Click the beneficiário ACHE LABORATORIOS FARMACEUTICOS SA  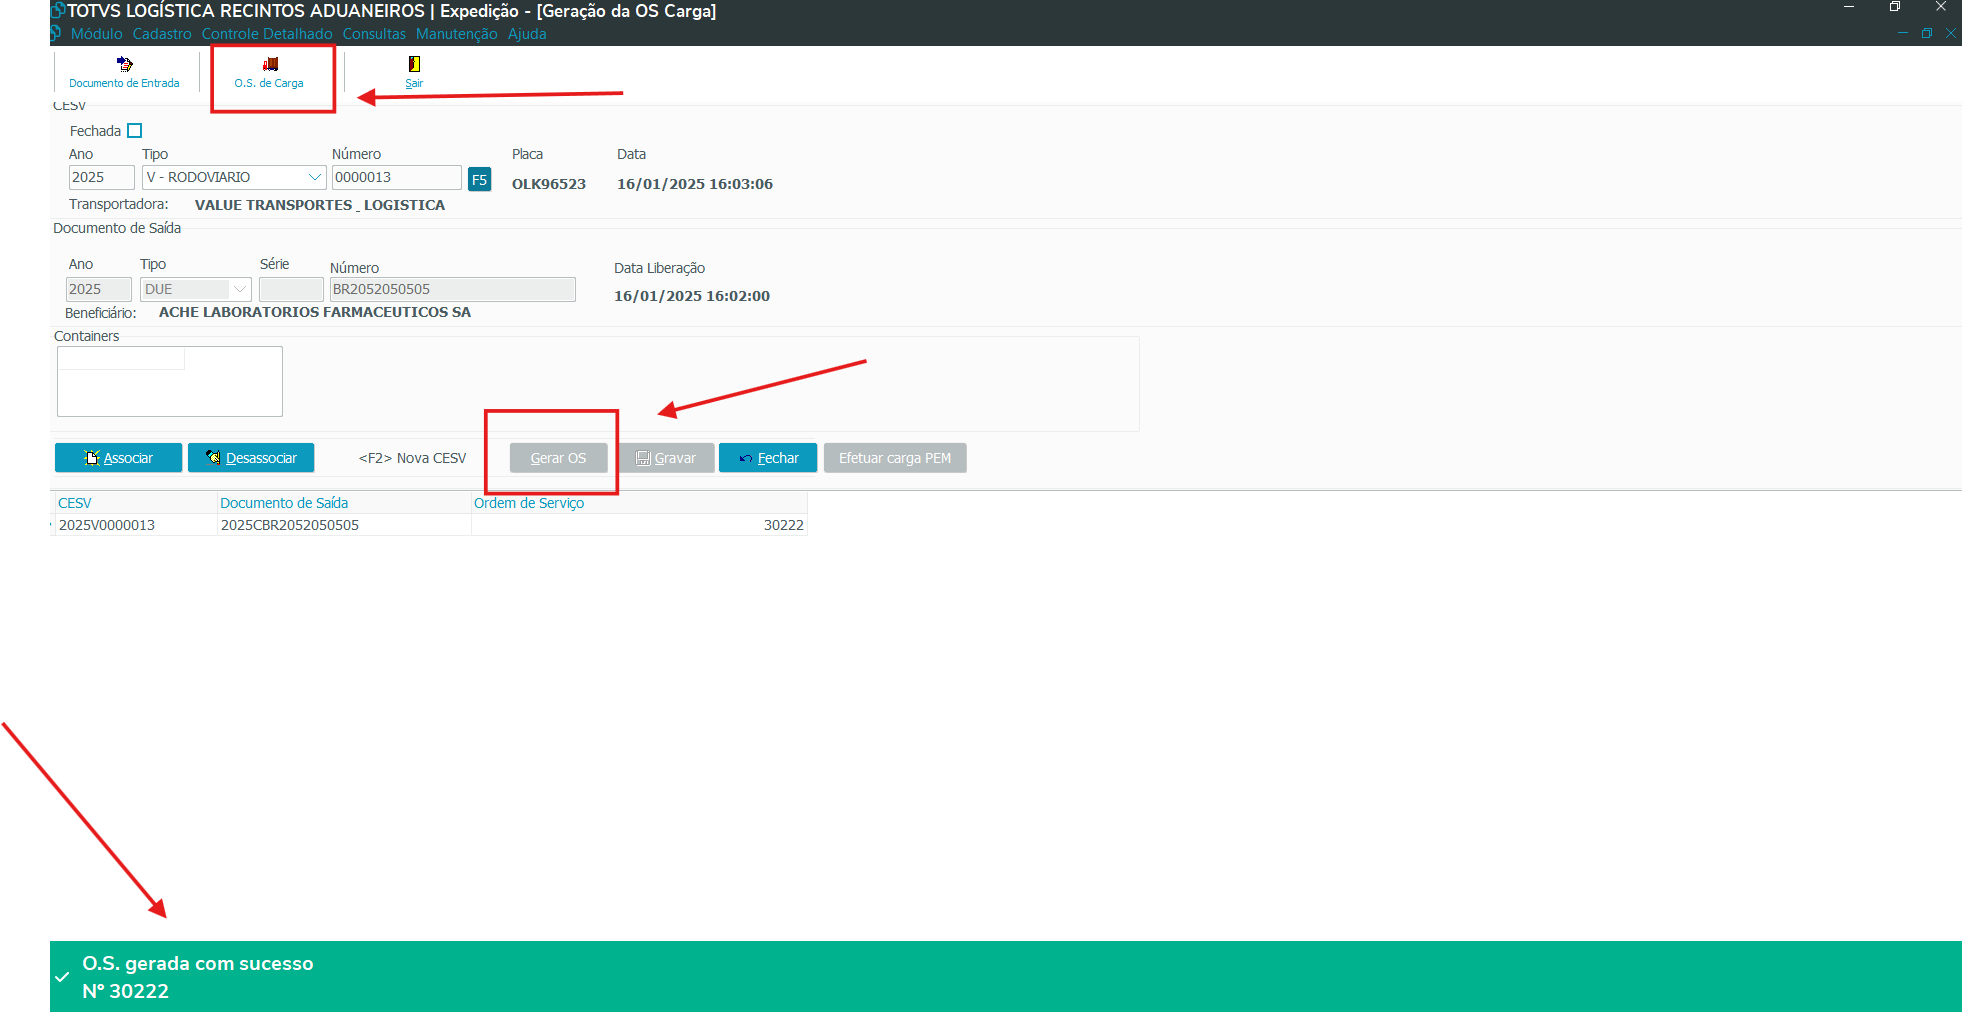tap(315, 312)
